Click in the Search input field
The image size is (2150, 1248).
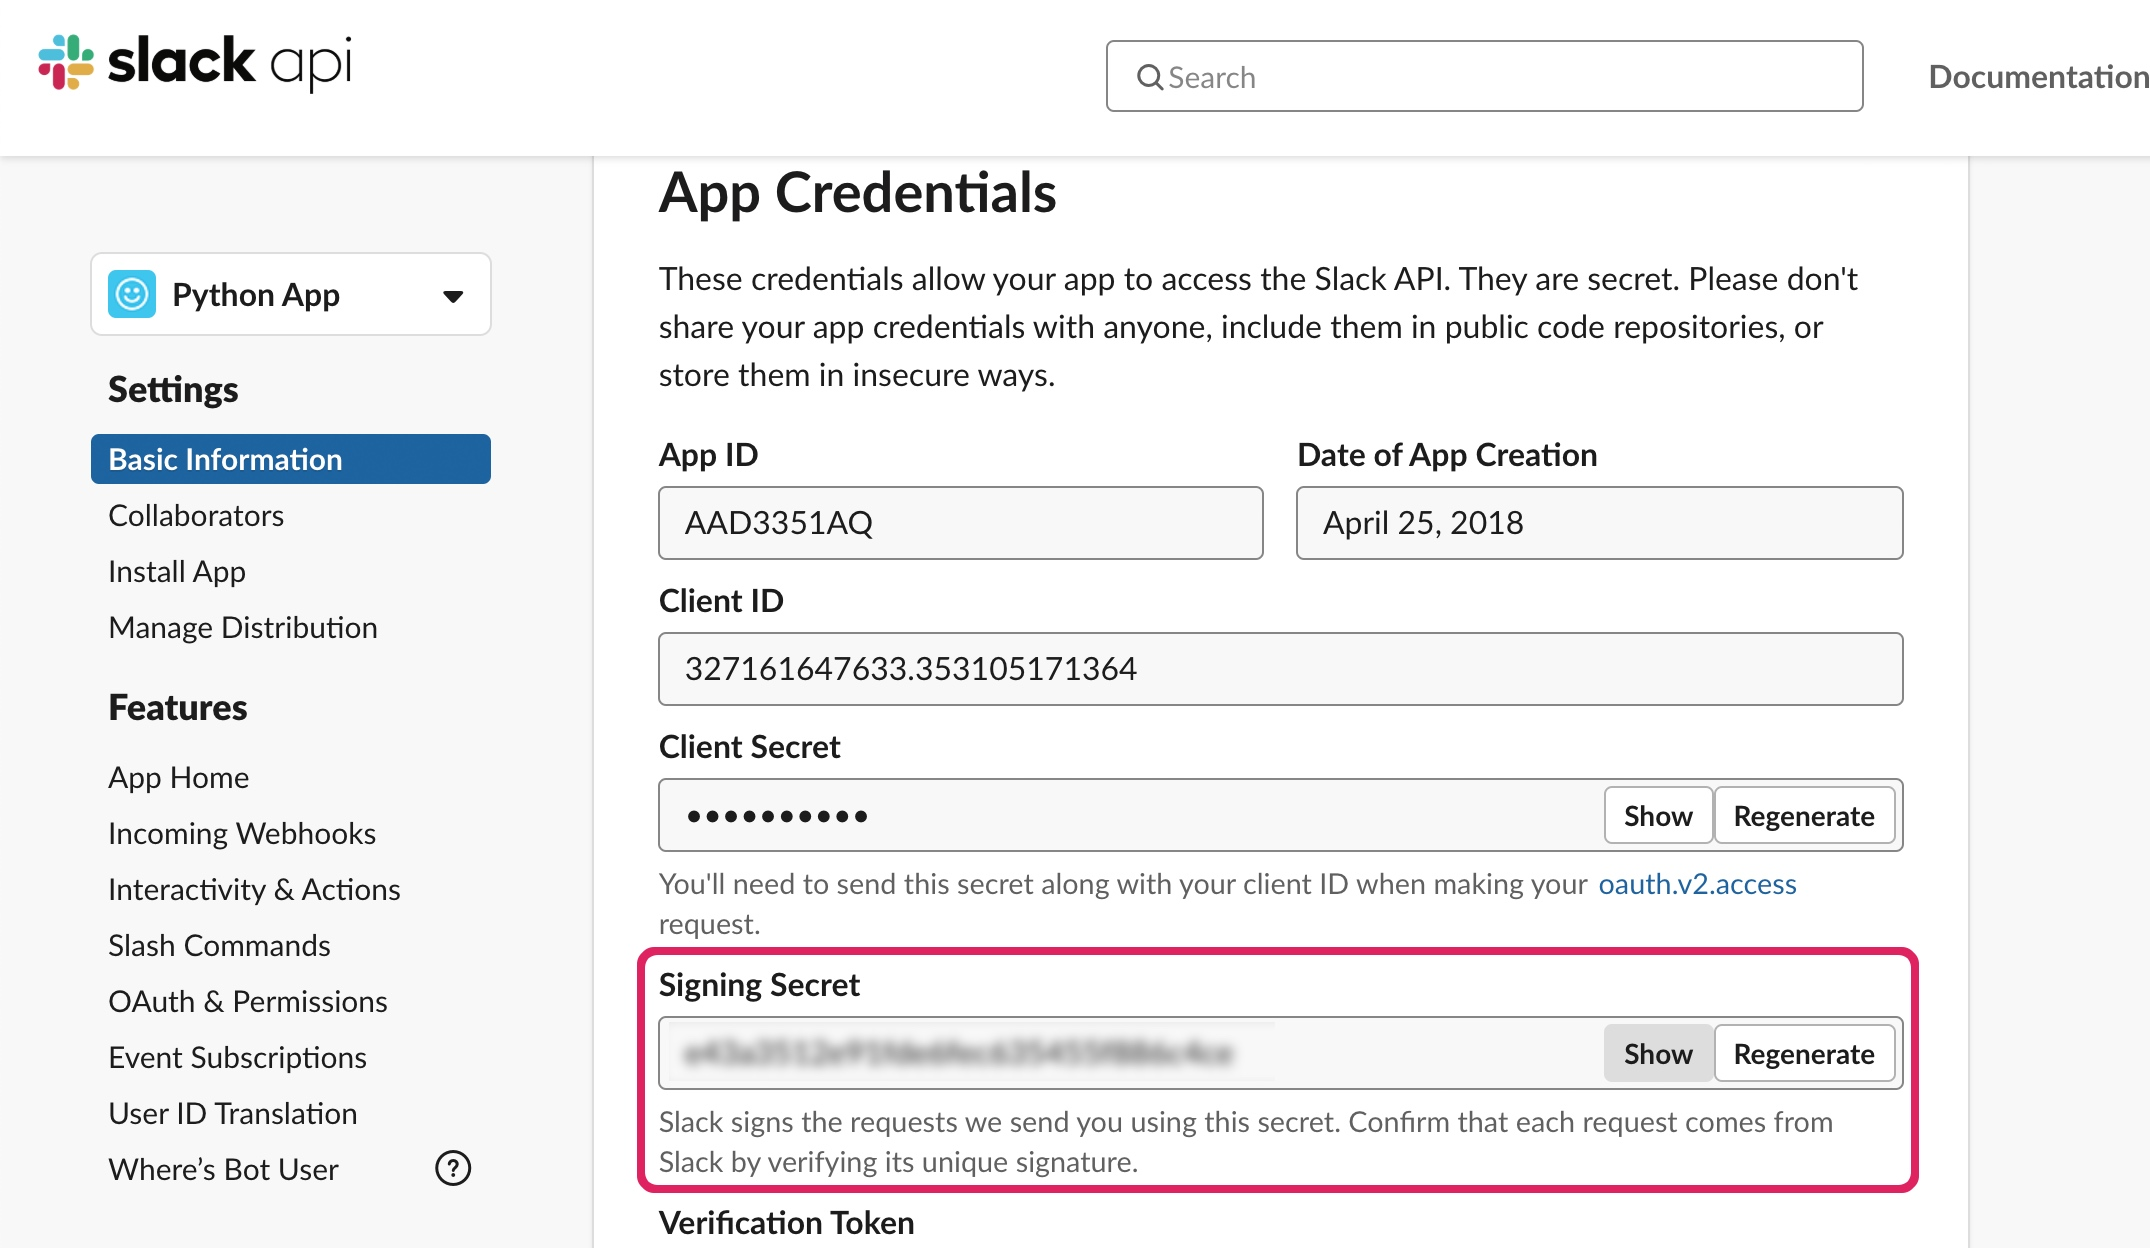1500,77
